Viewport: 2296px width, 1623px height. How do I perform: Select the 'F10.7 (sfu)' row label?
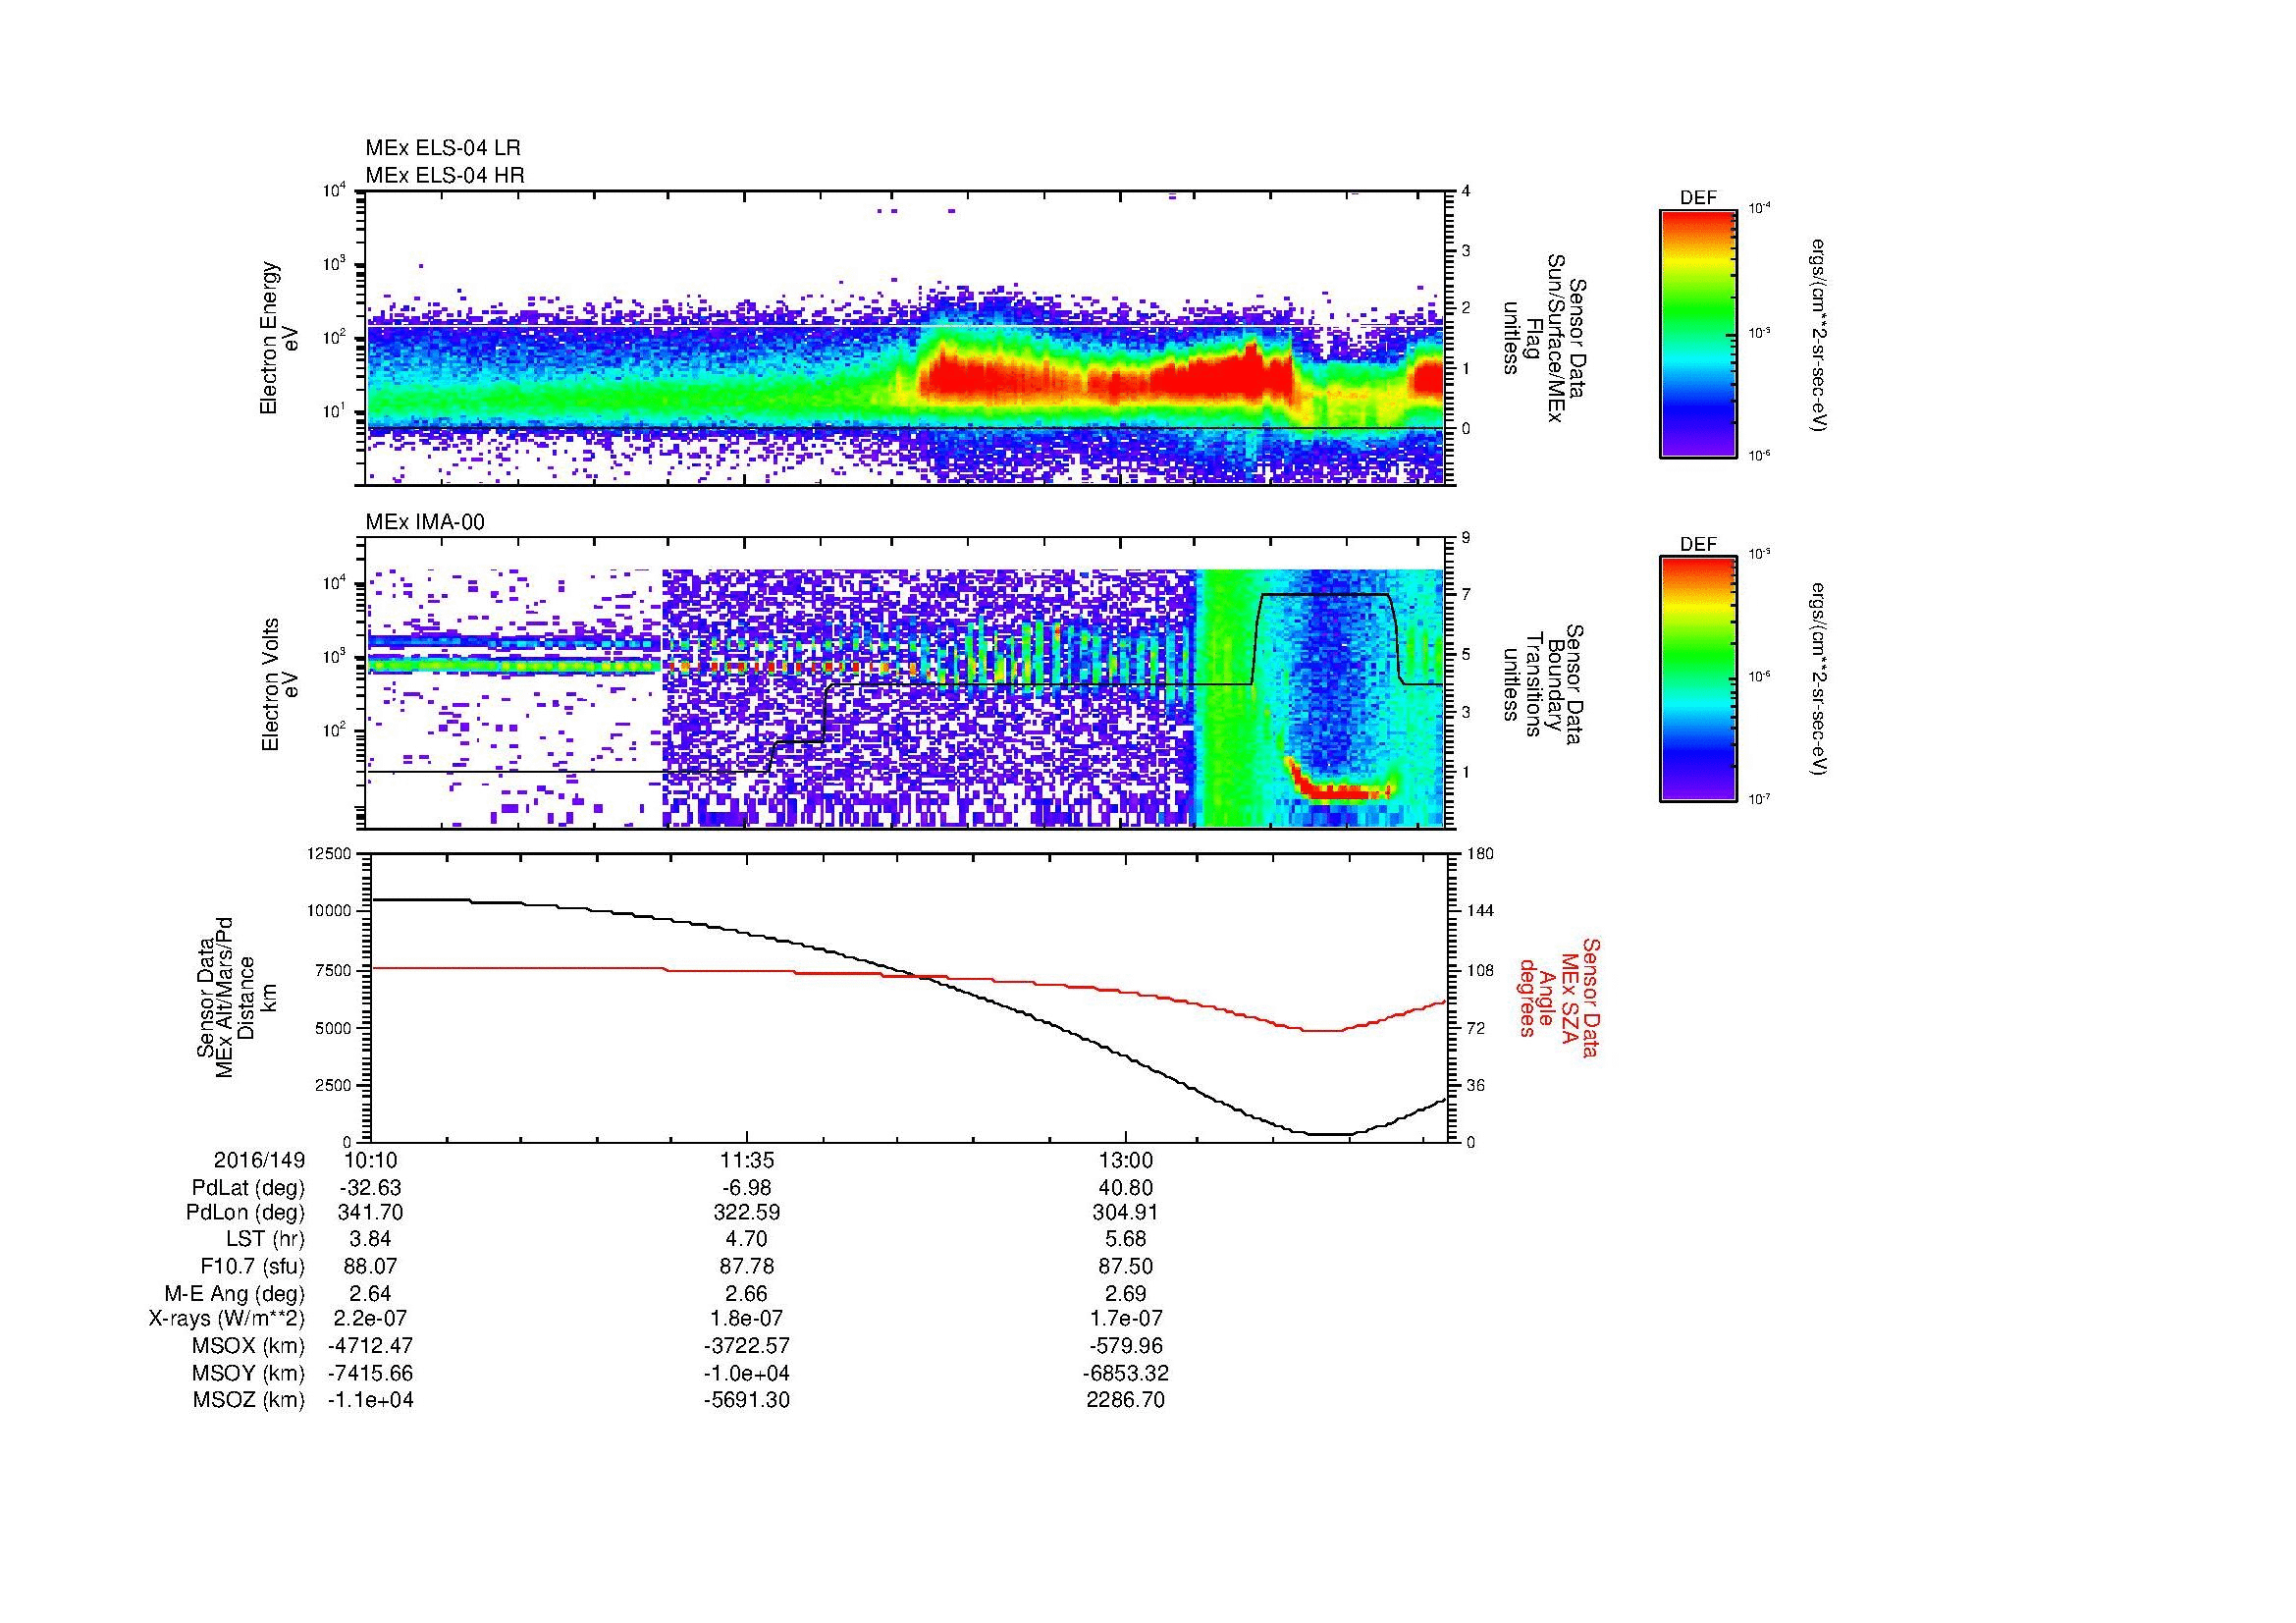[252, 1267]
